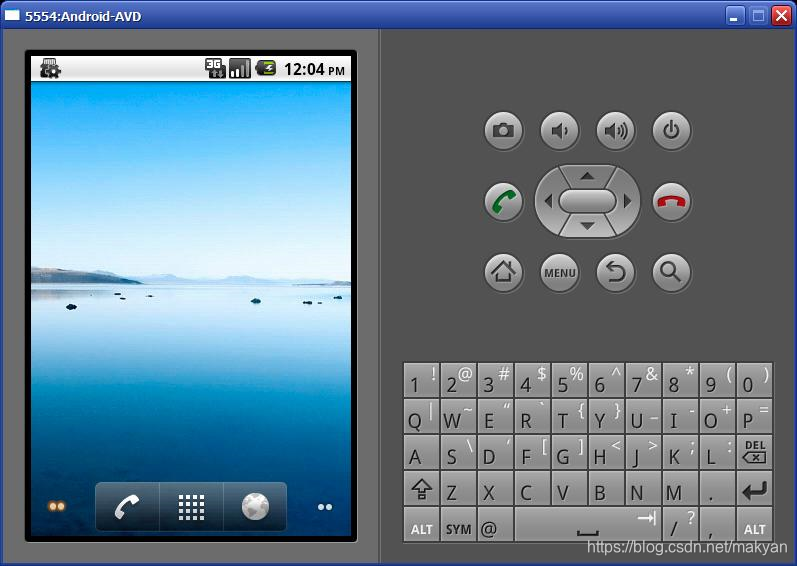Screen dimensions: 797x566
Task: Click the MENU hardware button
Action: 559,273
